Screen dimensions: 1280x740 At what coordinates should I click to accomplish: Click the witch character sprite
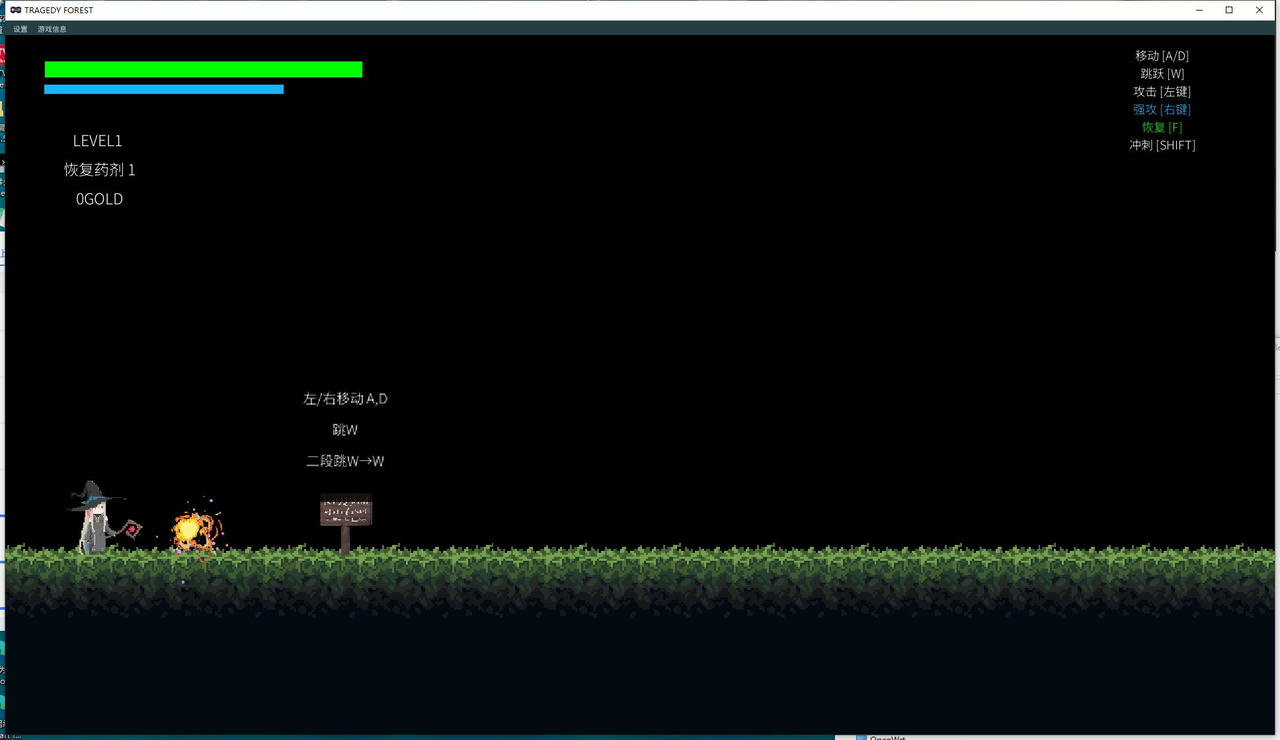(93, 520)
